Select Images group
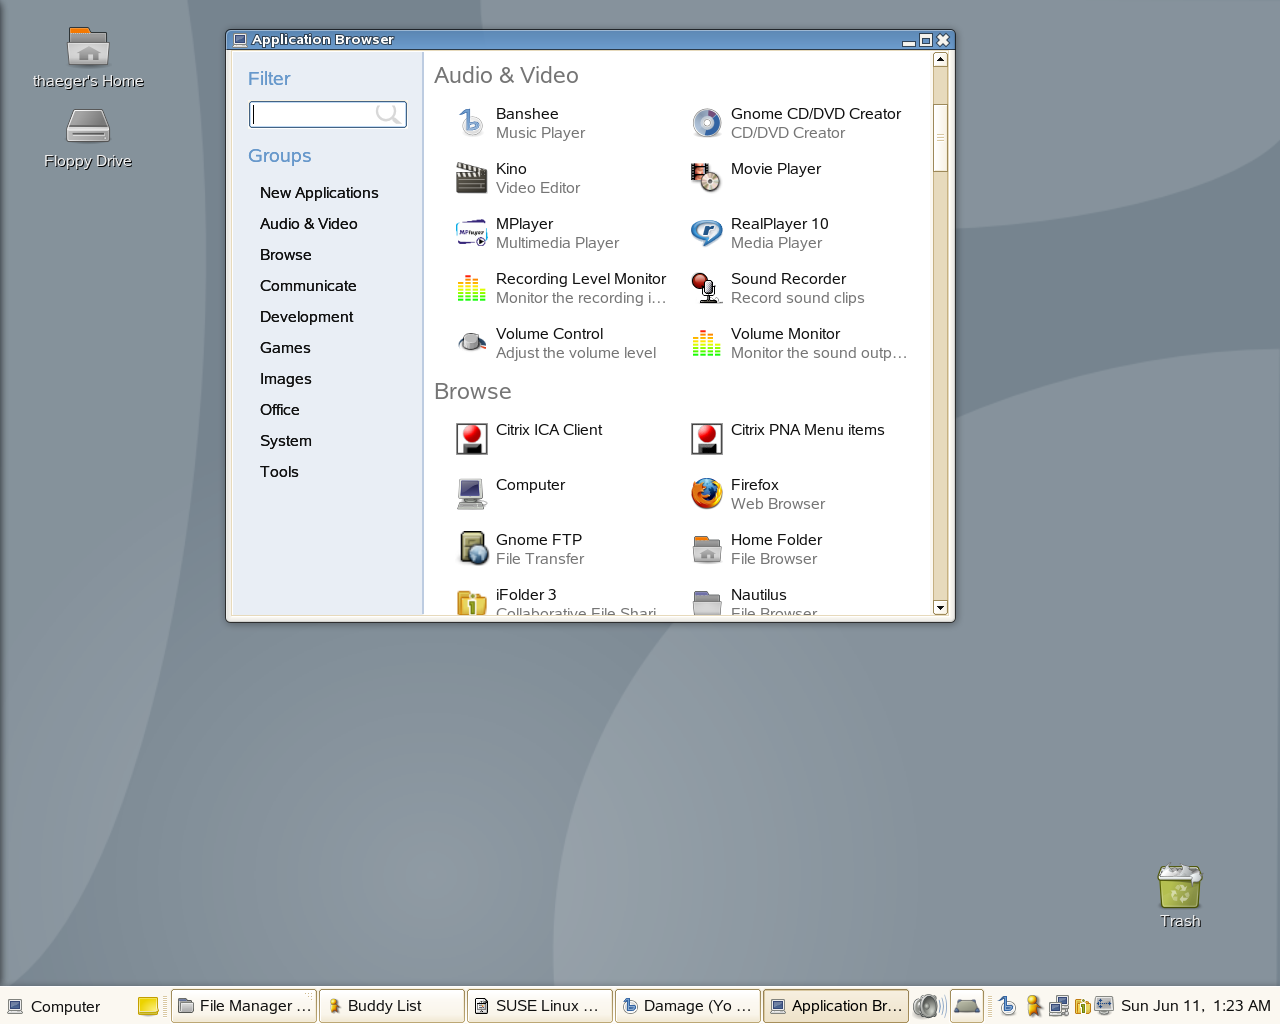The height and width of the screenshot is (1024, 1280). 286,379
